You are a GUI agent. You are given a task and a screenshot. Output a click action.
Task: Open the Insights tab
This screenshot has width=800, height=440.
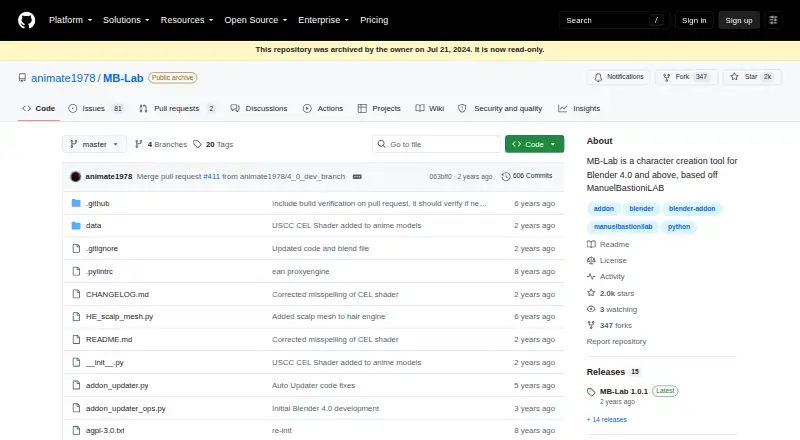[579, 108]
